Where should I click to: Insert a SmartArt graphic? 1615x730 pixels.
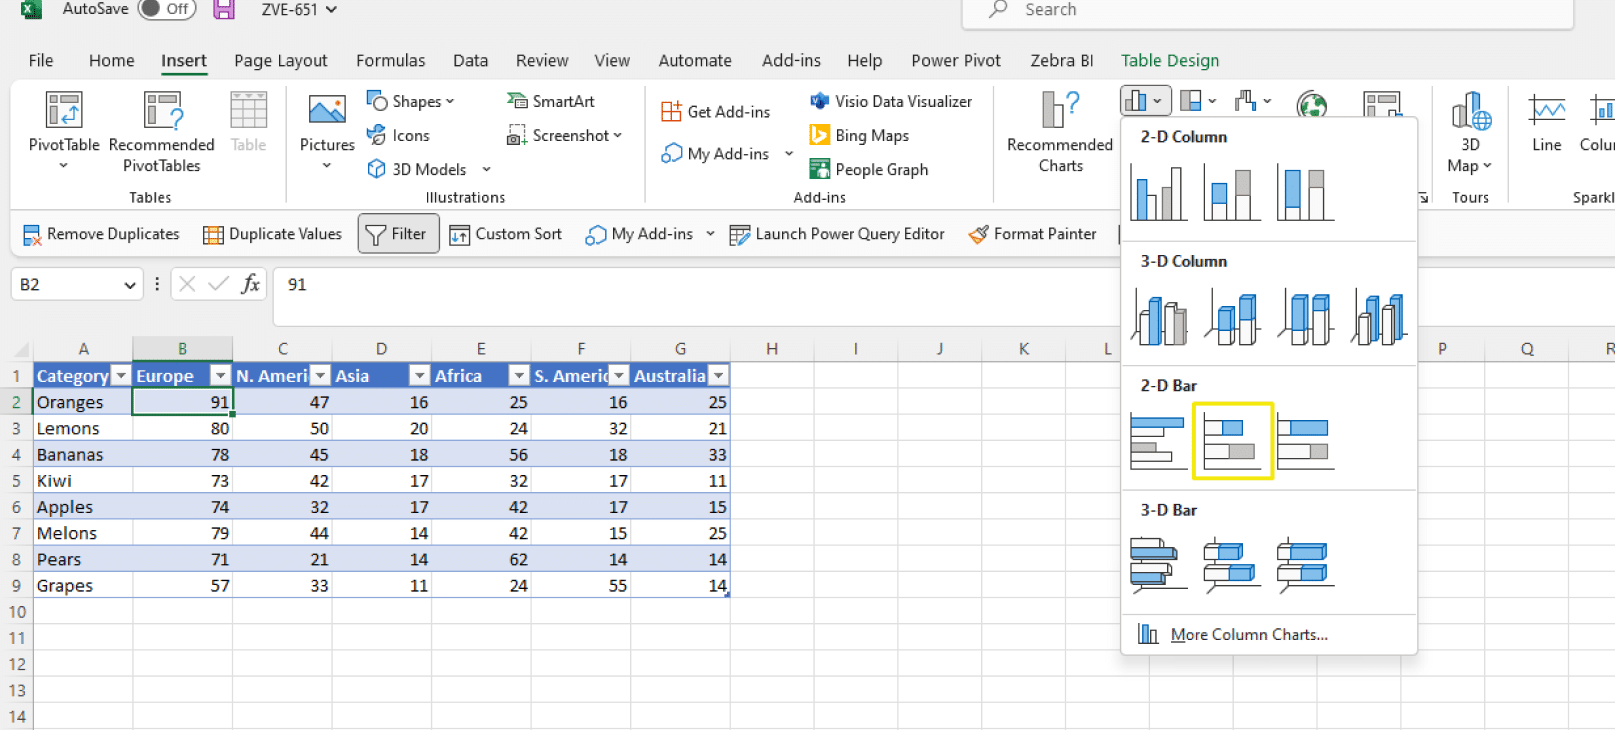[551, 101]
